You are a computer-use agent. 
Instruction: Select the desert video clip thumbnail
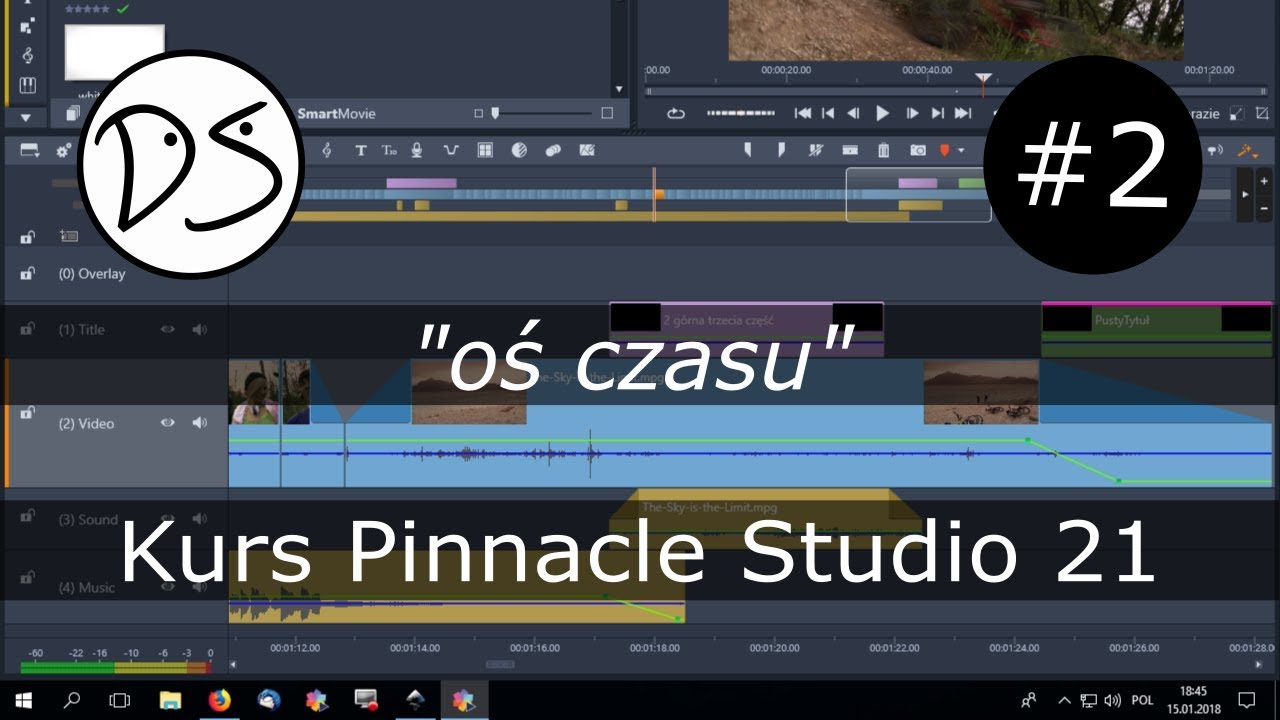(x=469, y=392)
